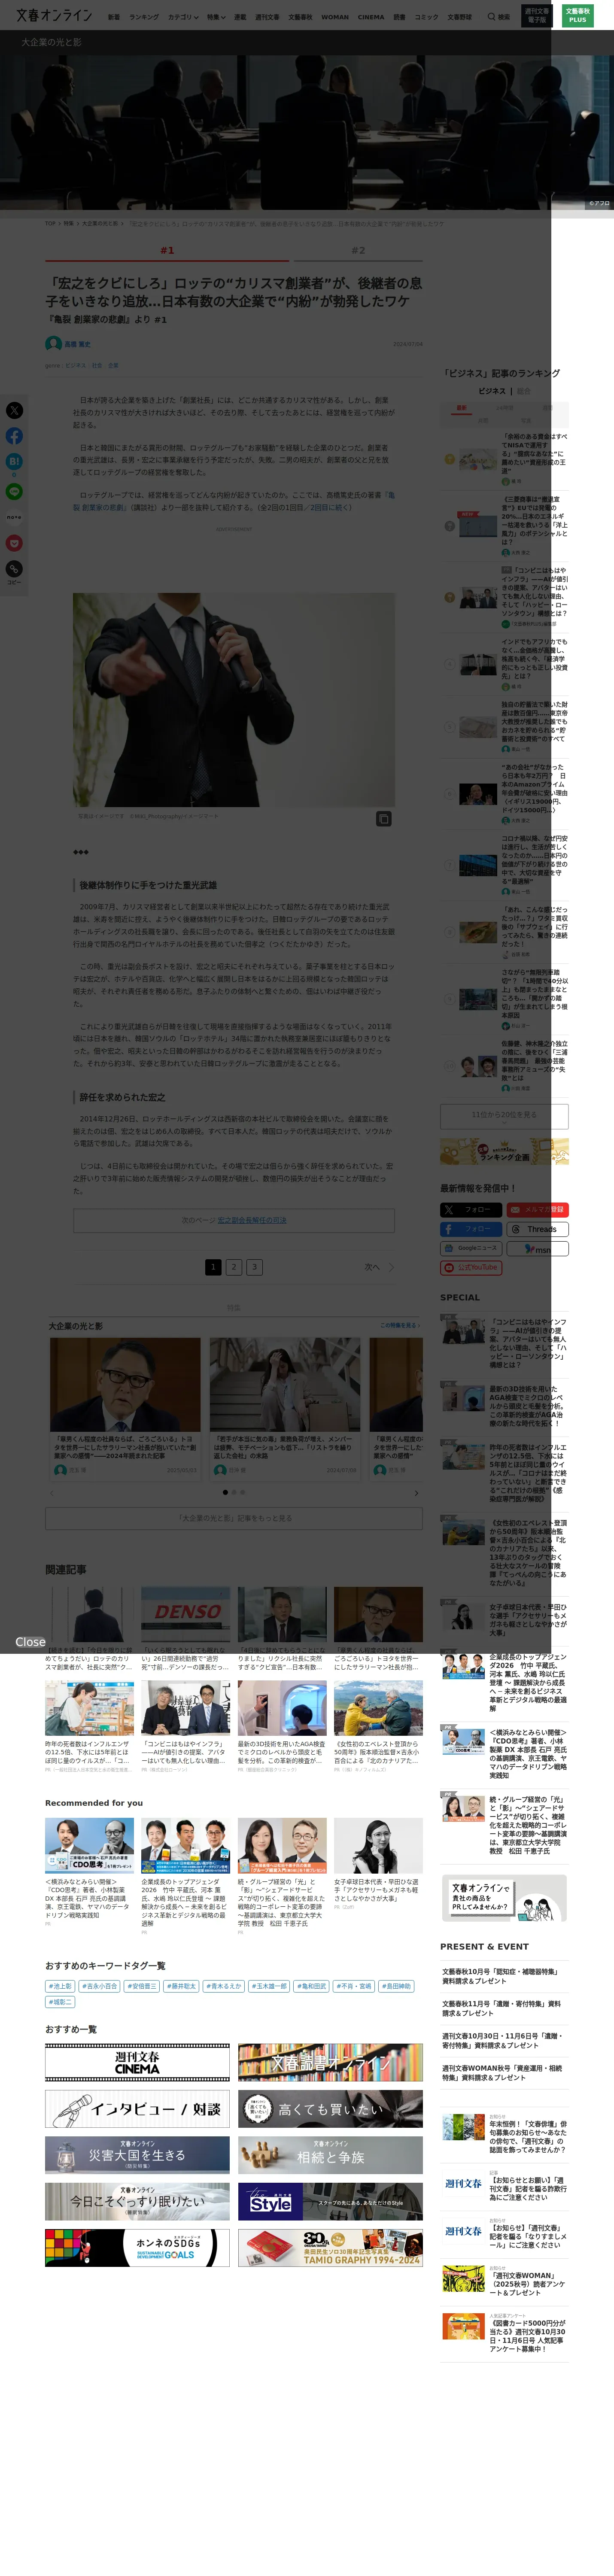The image size is (614, 2576).
Task: Open TAMIO GRAPHY 1994-2024 banner
Action: pos(330,2248)
